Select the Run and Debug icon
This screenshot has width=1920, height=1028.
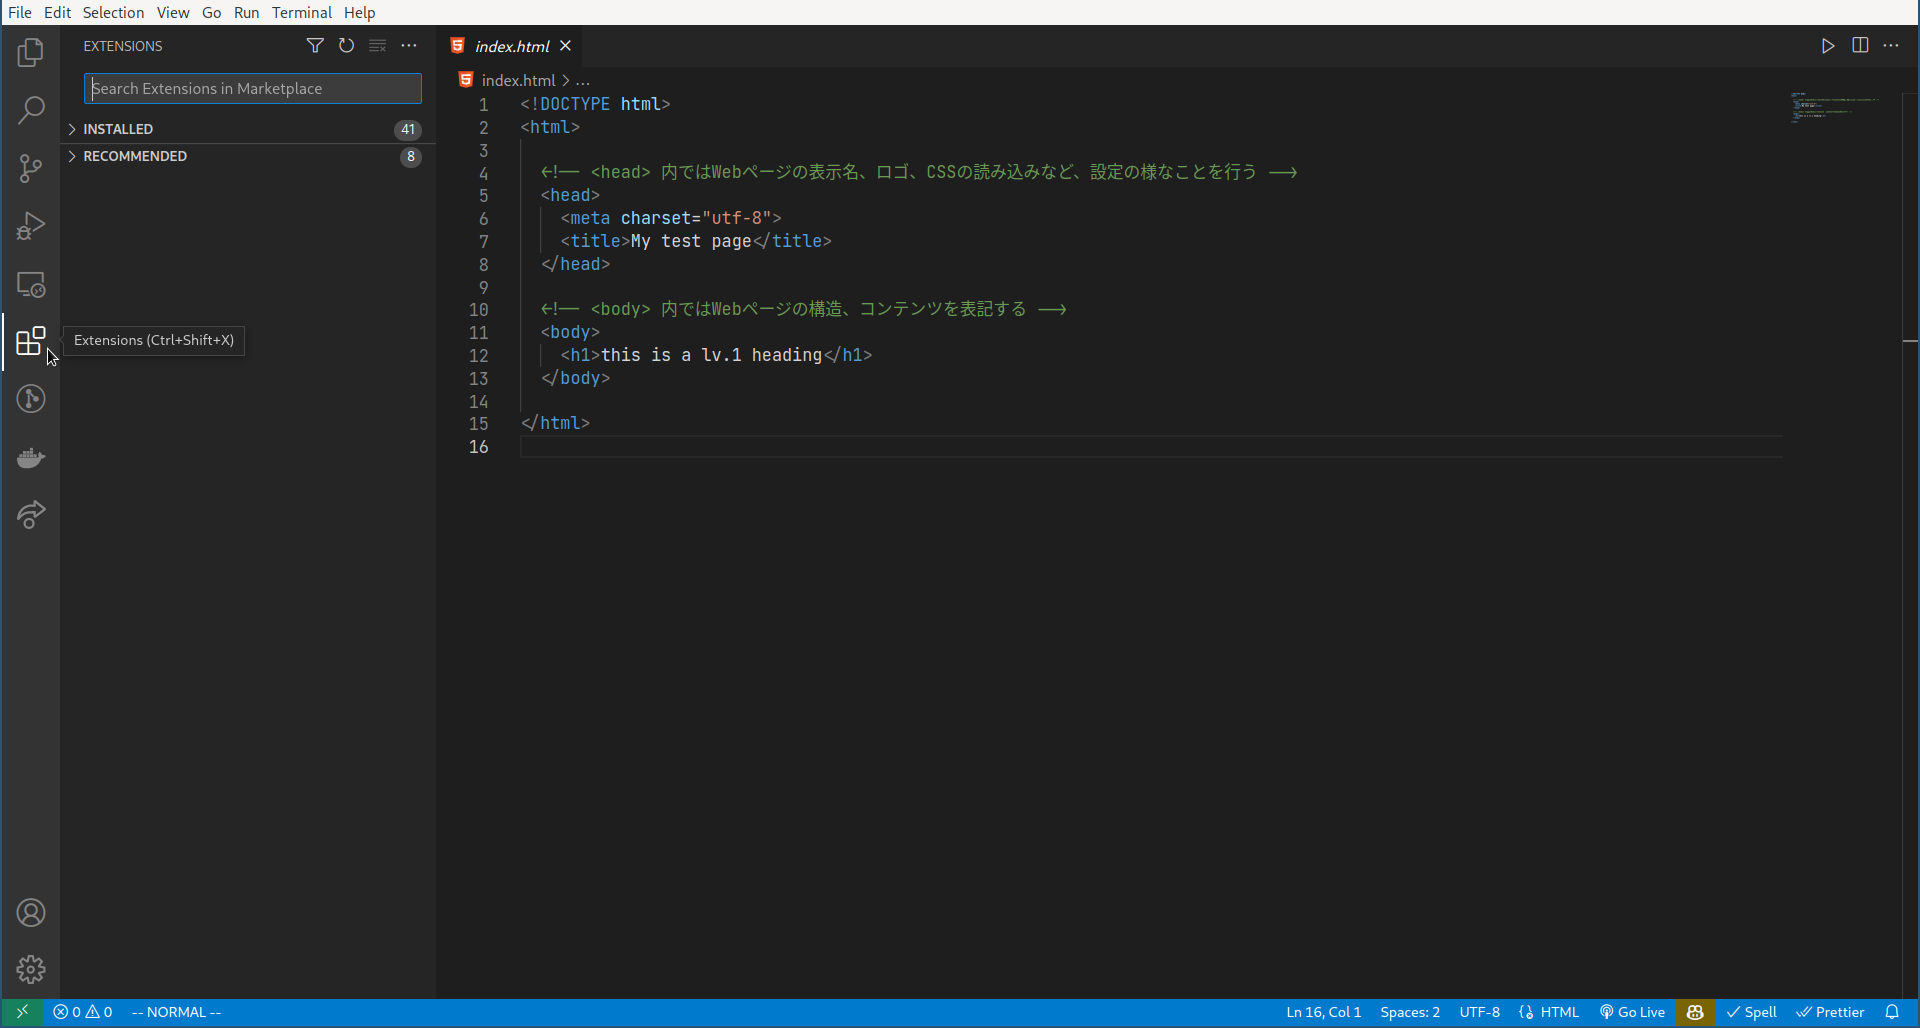tap(30, 226)
